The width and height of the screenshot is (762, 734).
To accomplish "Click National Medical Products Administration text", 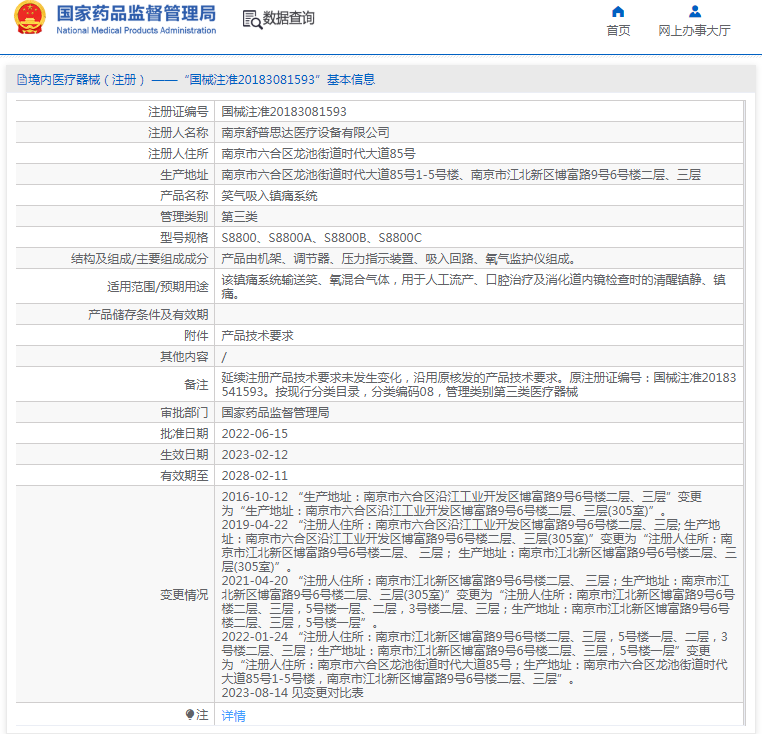I will tap(136, 30).
